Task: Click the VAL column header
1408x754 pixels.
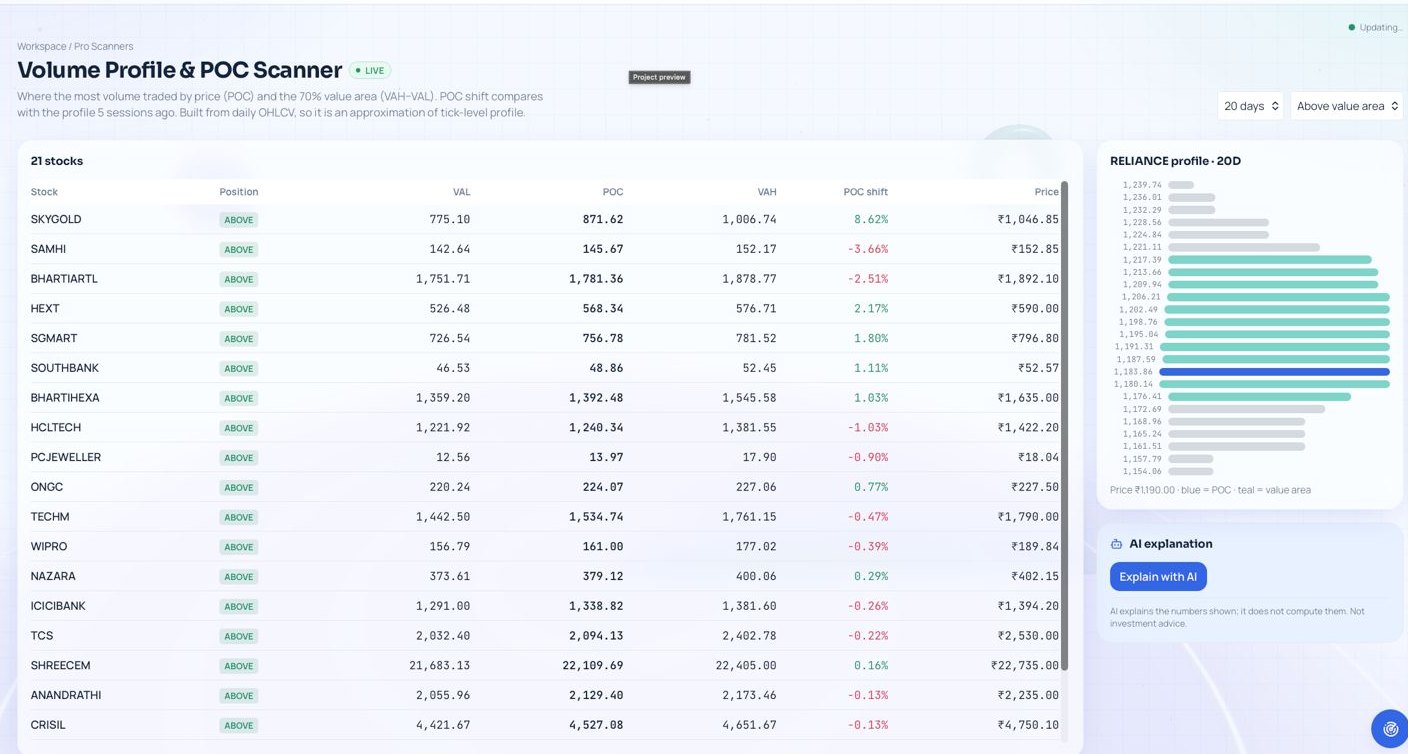Action: (461, 192)
